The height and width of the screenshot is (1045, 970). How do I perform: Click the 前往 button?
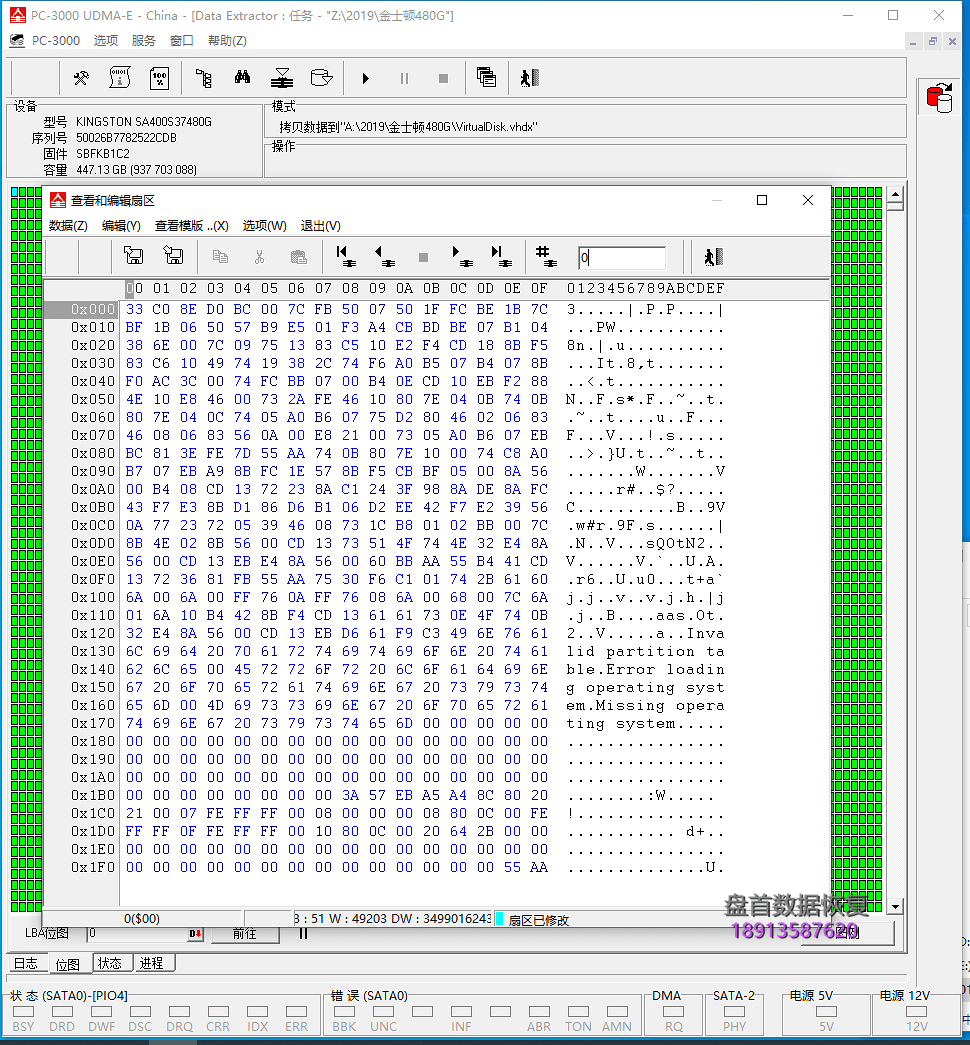click(245, 934)
